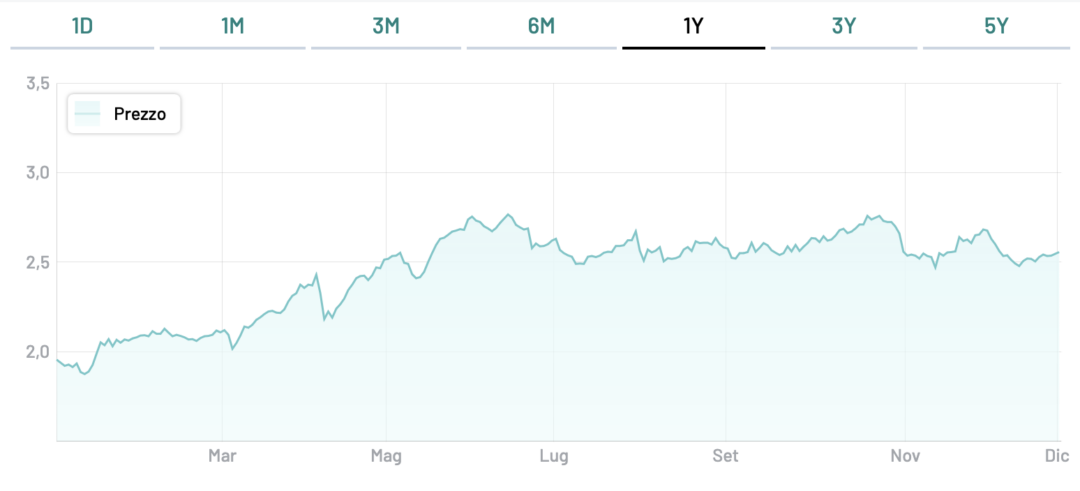
Task: Switch to the 1D time range tab
Action: point(82,26)
